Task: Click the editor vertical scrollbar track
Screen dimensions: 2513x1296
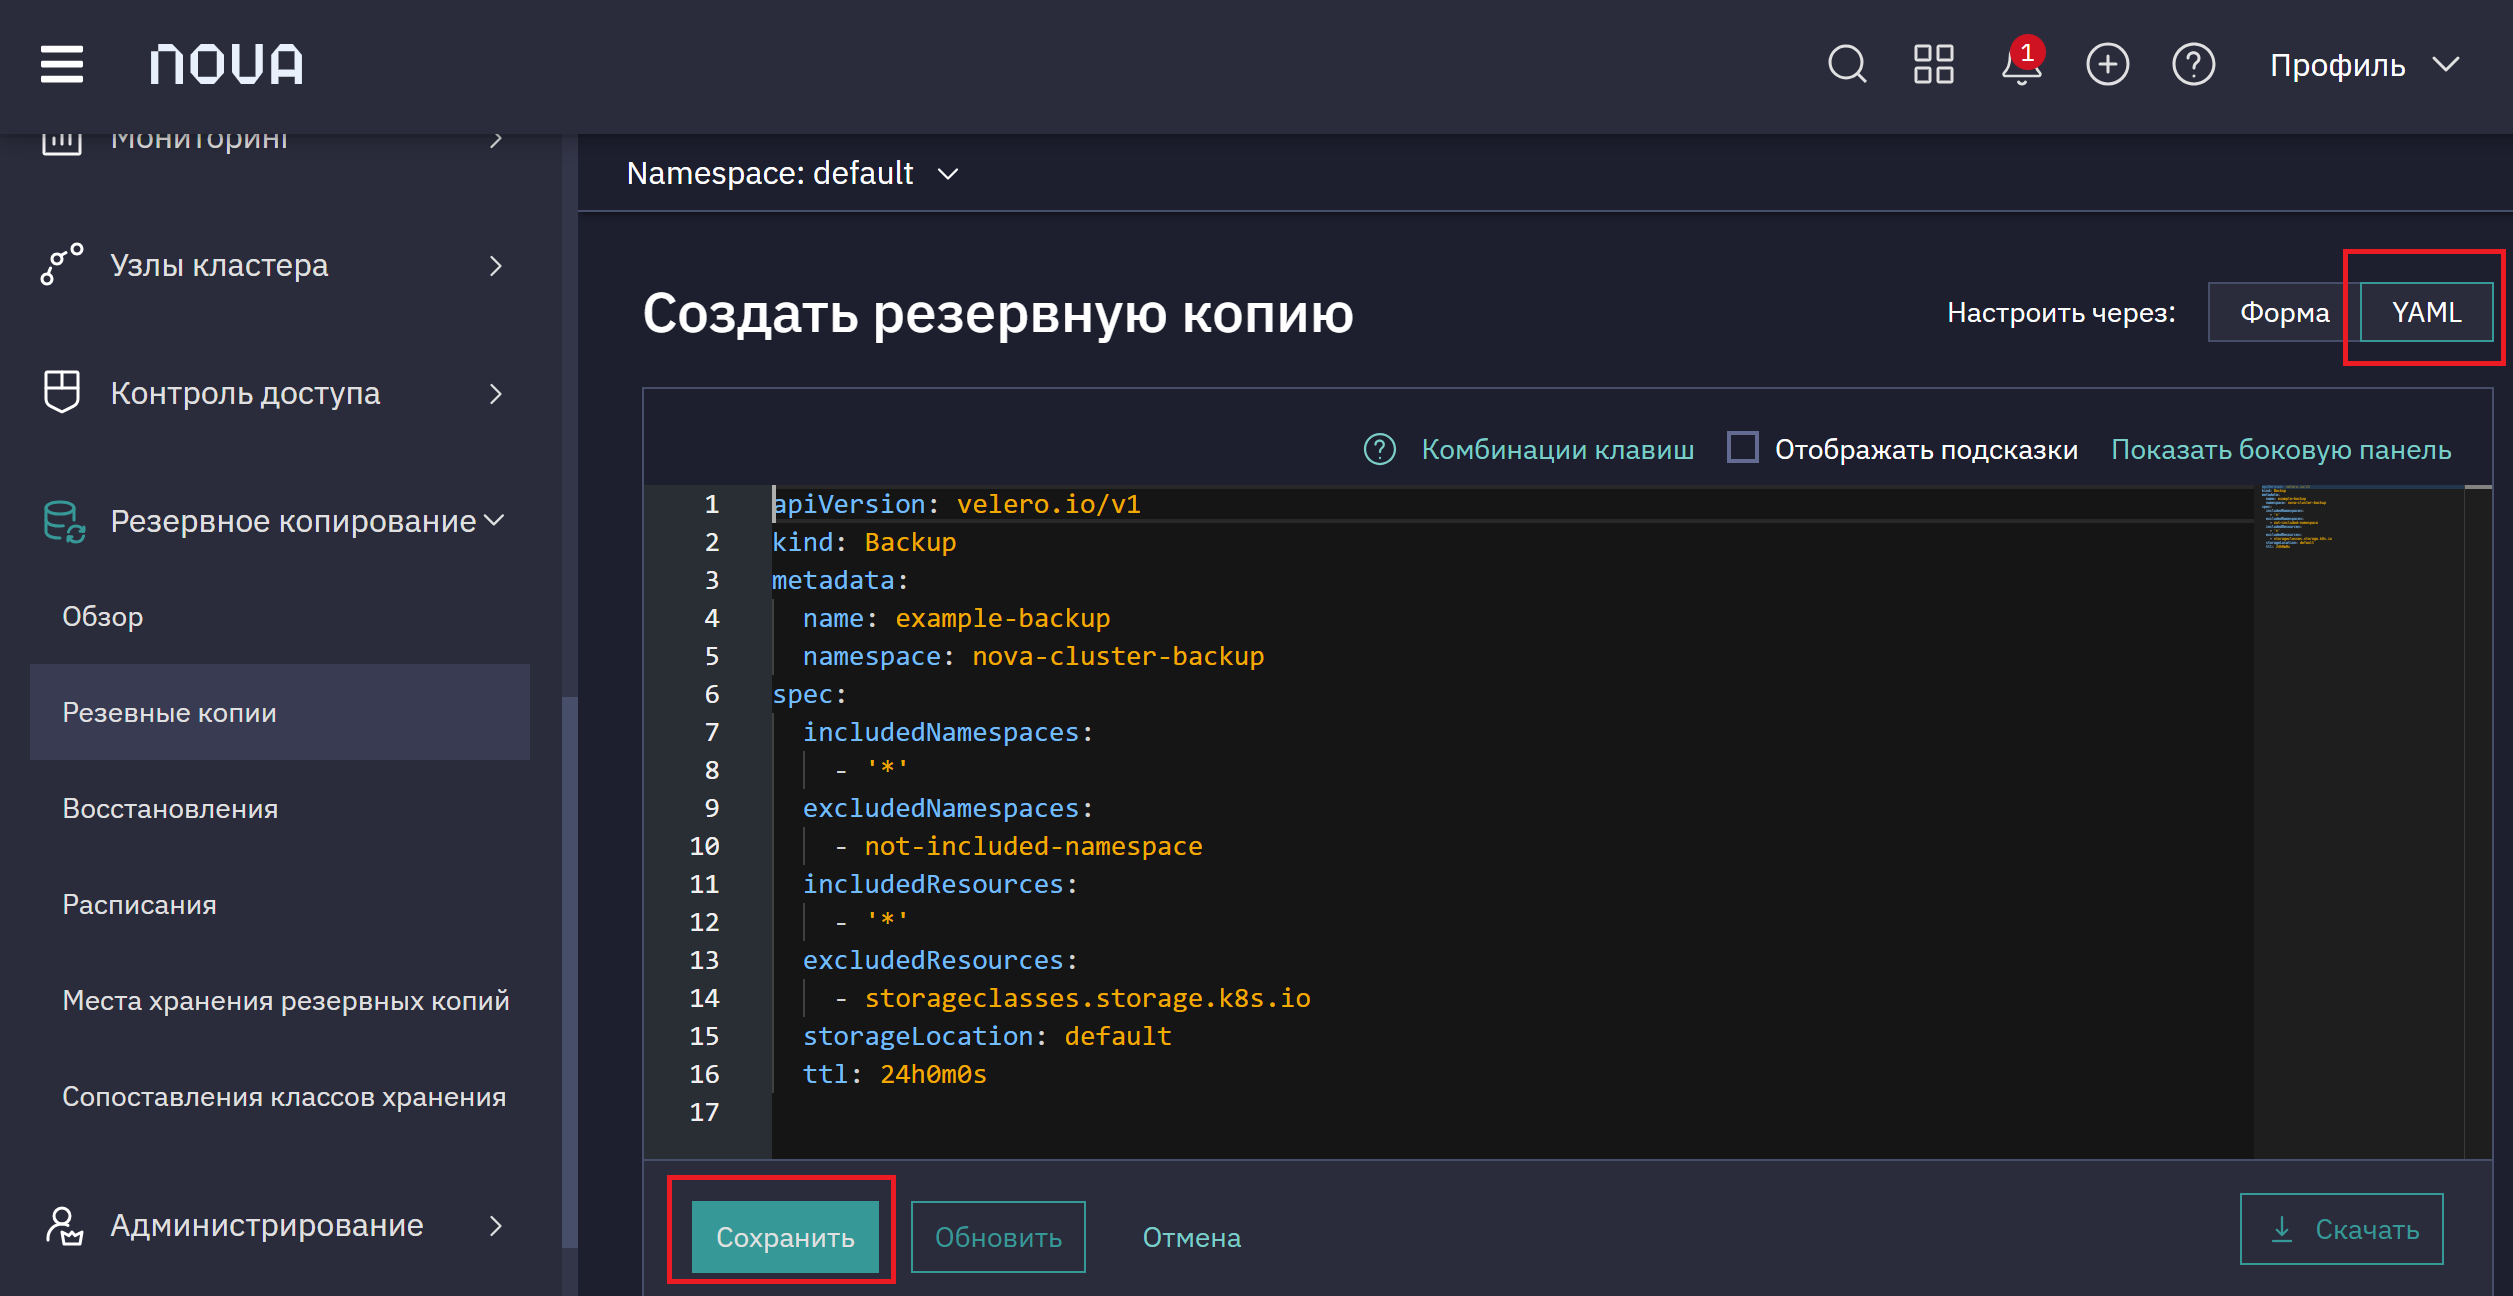Action: (2478, 820)
